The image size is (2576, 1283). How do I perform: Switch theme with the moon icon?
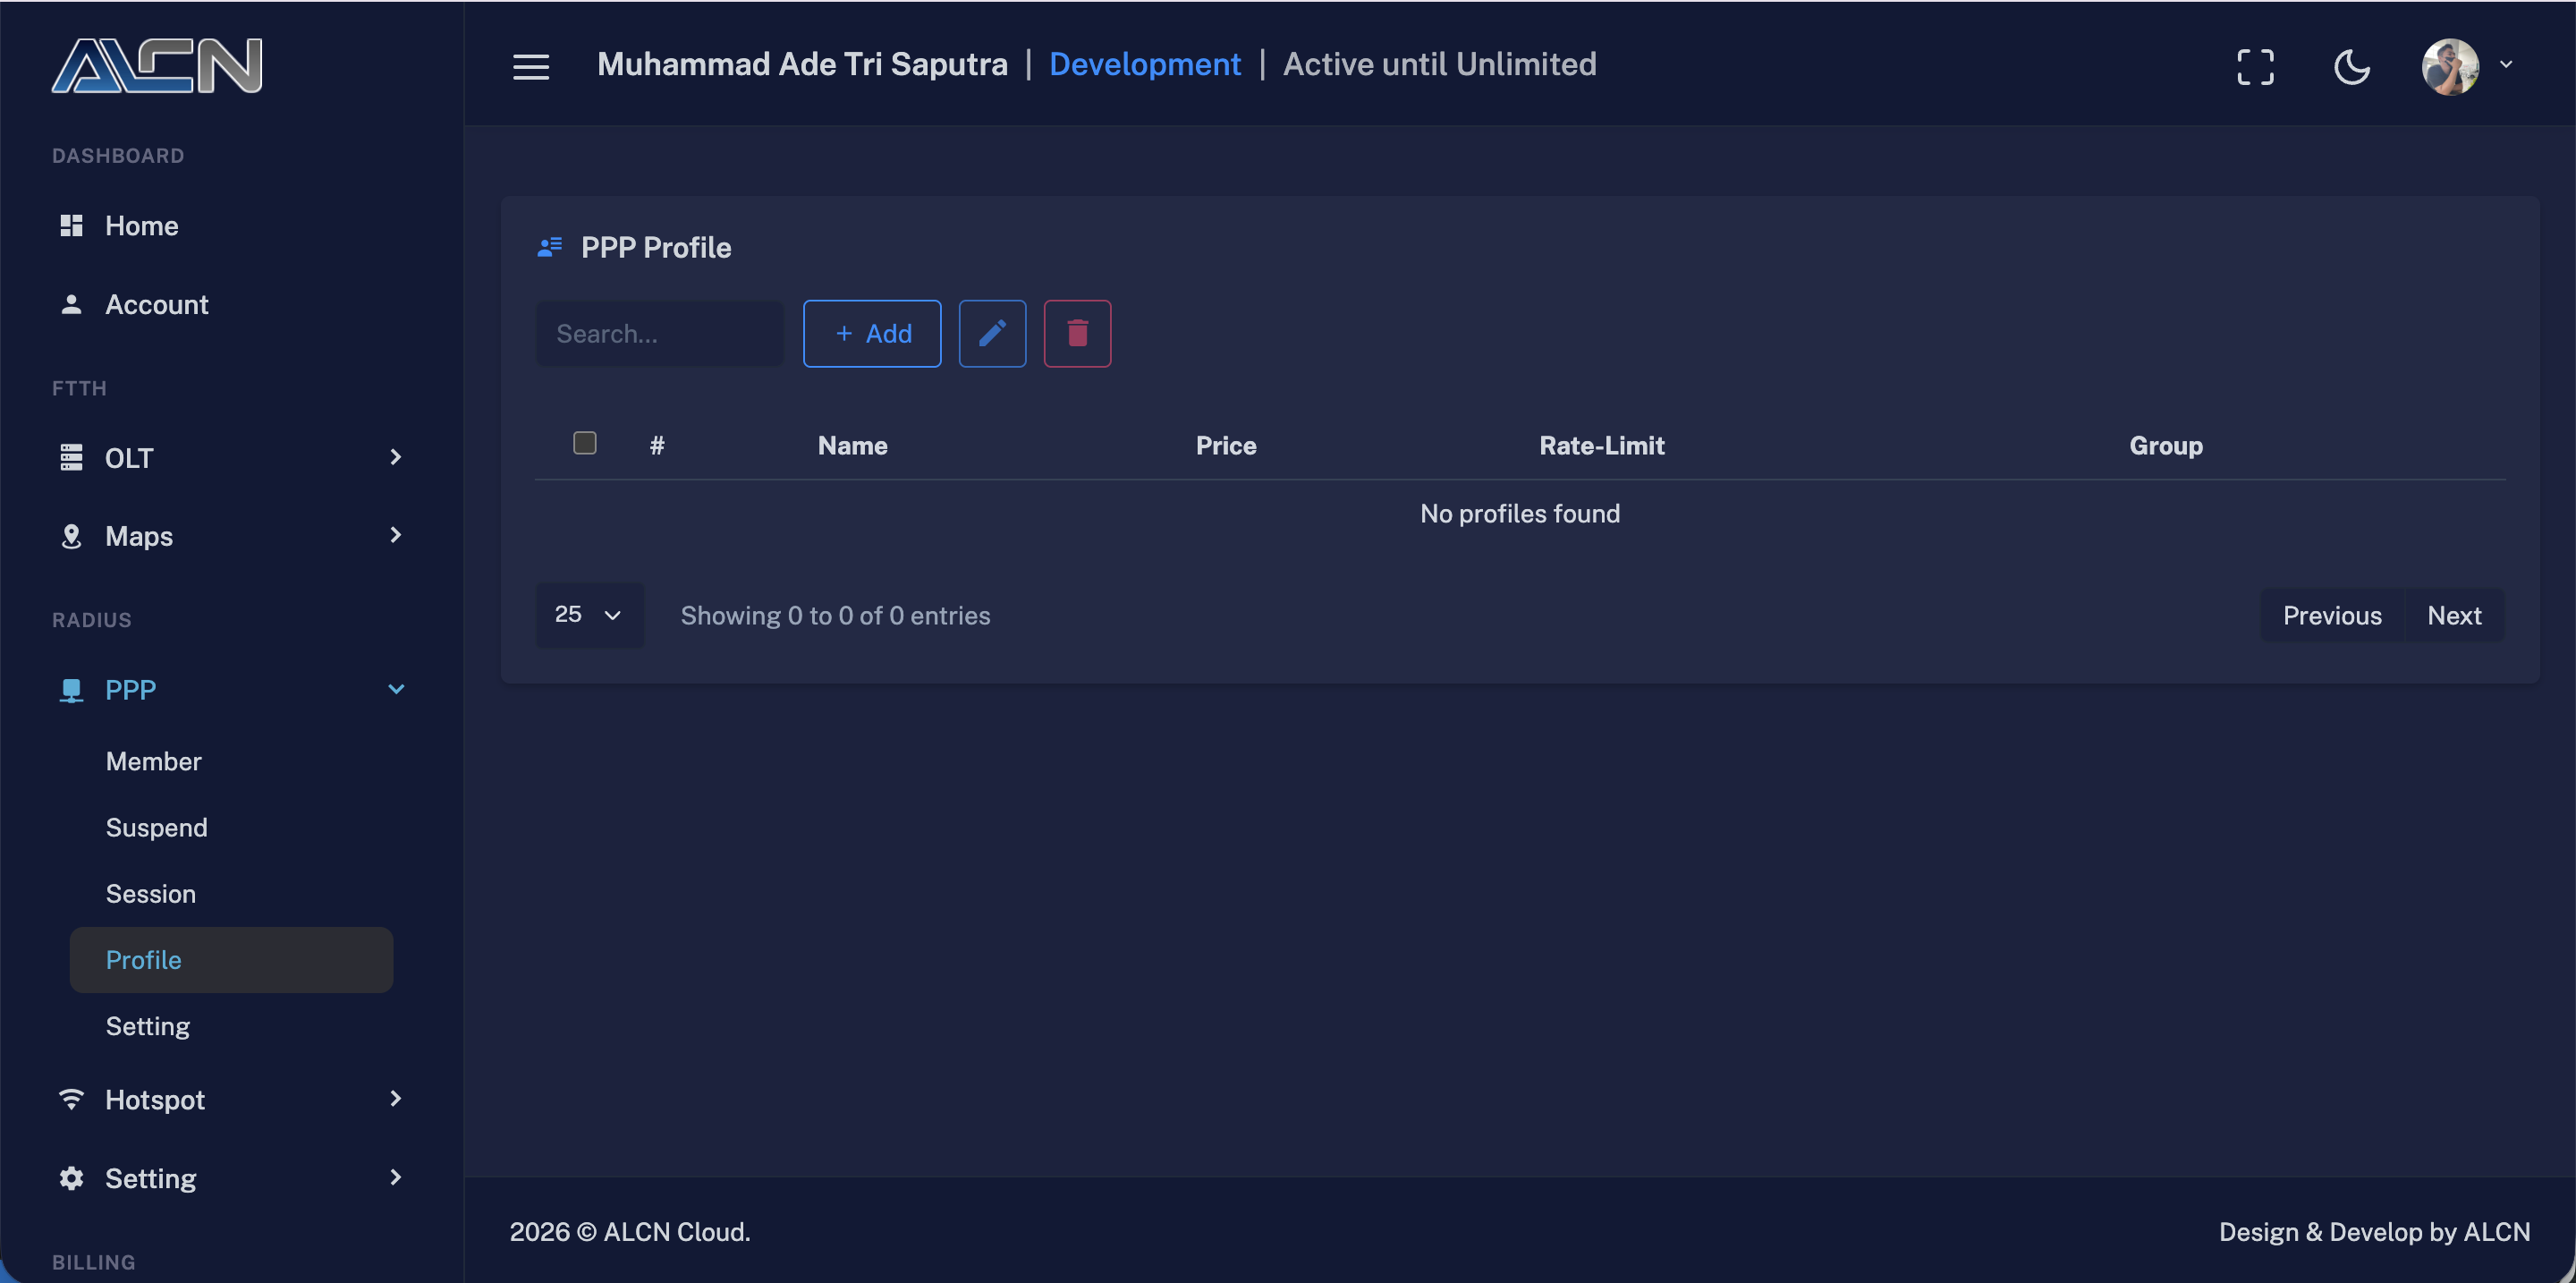click(2352, 67)
